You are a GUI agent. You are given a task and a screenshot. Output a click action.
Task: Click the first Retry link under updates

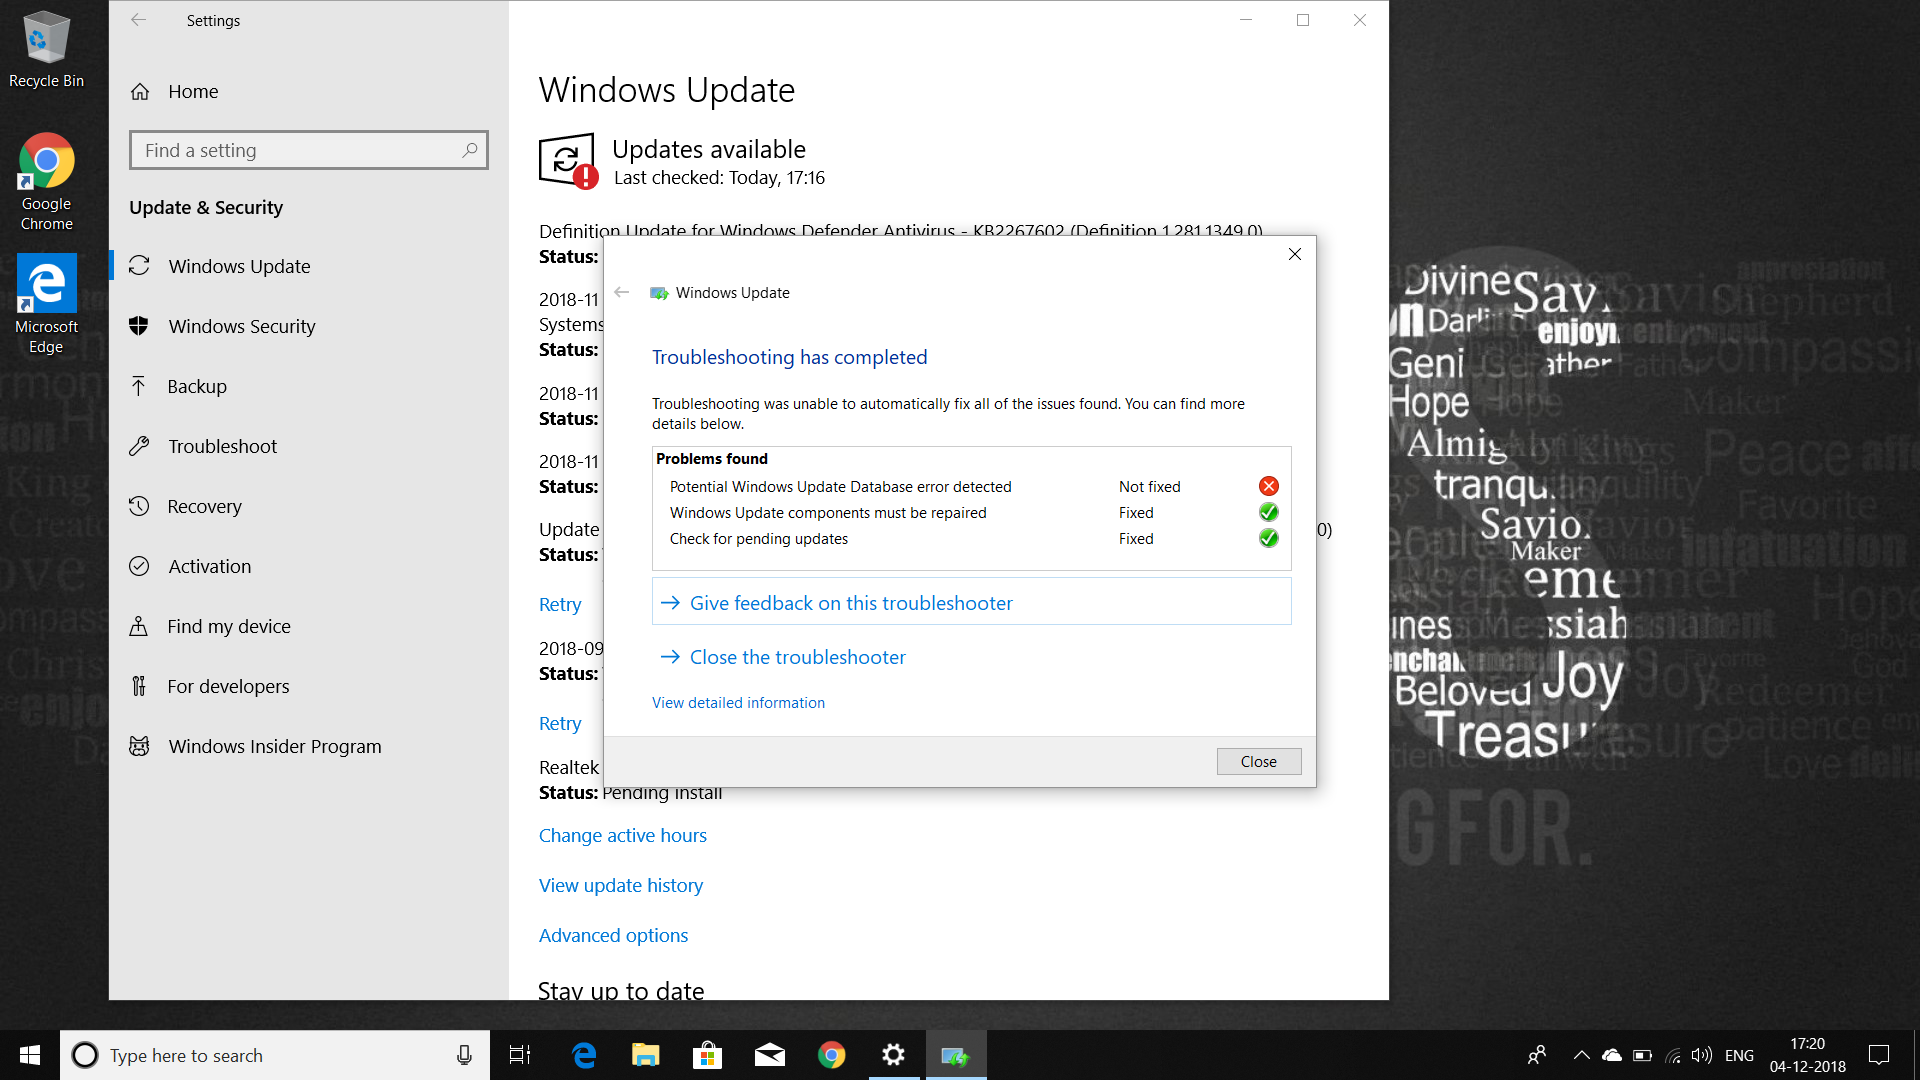560,604
